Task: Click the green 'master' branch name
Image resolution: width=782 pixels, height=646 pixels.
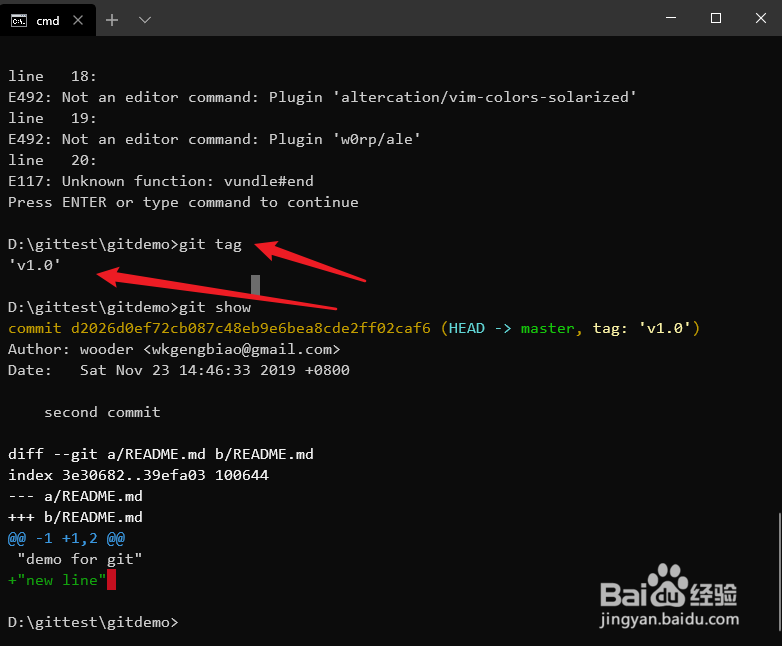Action: click(548, 328)
